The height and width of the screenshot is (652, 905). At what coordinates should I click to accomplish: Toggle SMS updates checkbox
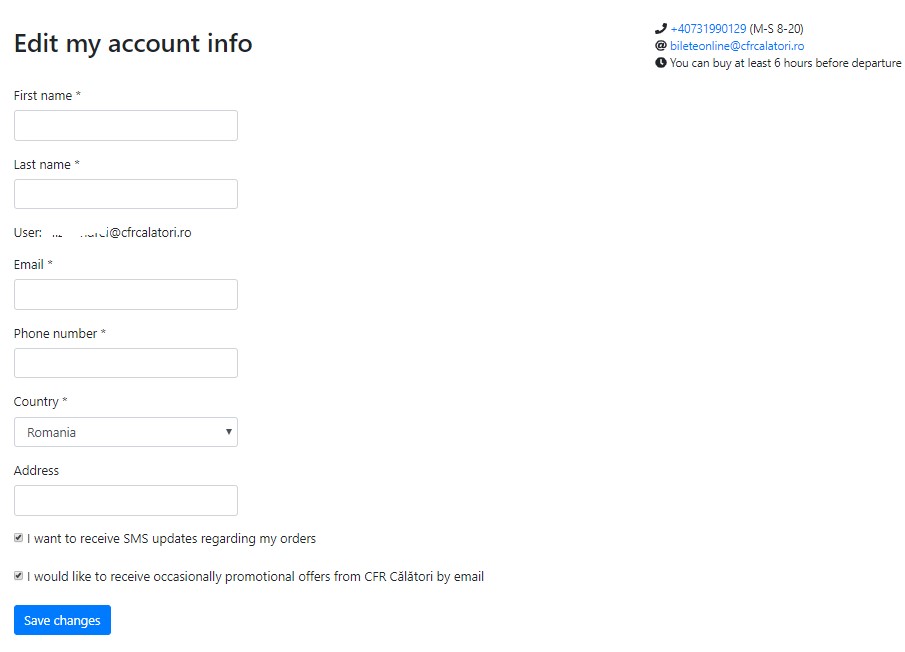pos(18,538)
